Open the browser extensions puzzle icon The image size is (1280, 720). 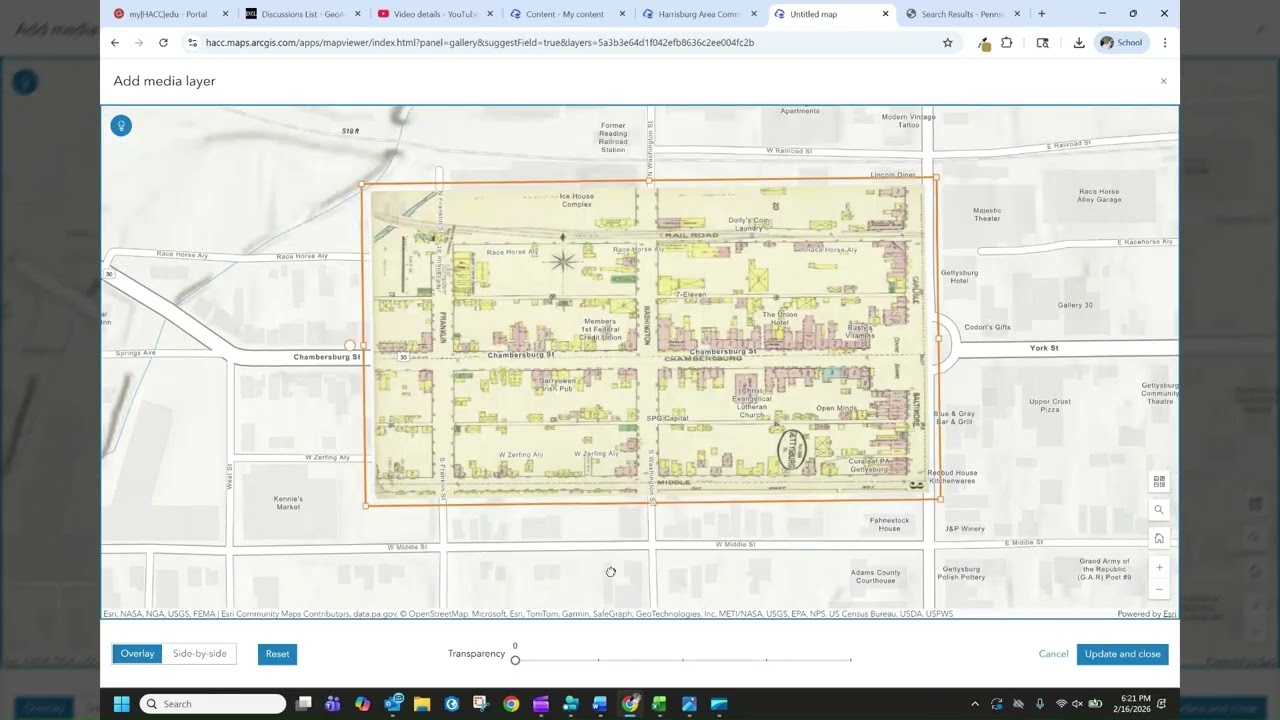click(1007, 43)
